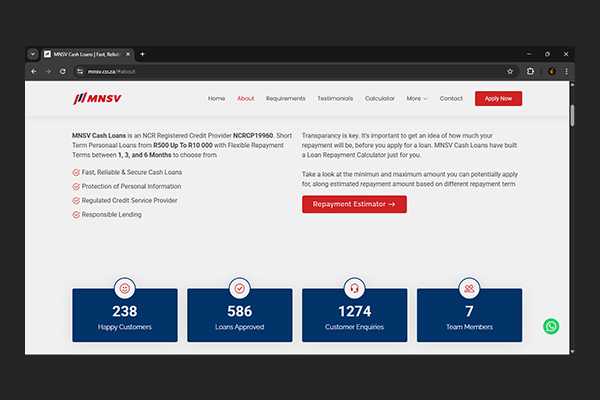Viewport: 600px width, 400px height.
Task: Click the MNSV Cash Loans browser tab
Action: pos(87,54)
